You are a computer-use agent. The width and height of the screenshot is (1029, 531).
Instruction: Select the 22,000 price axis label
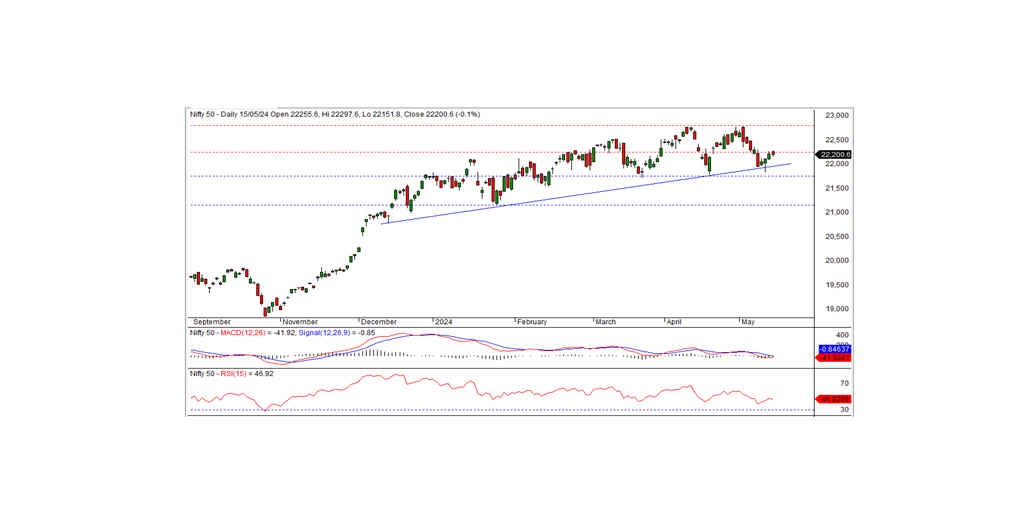click(838, 164)
